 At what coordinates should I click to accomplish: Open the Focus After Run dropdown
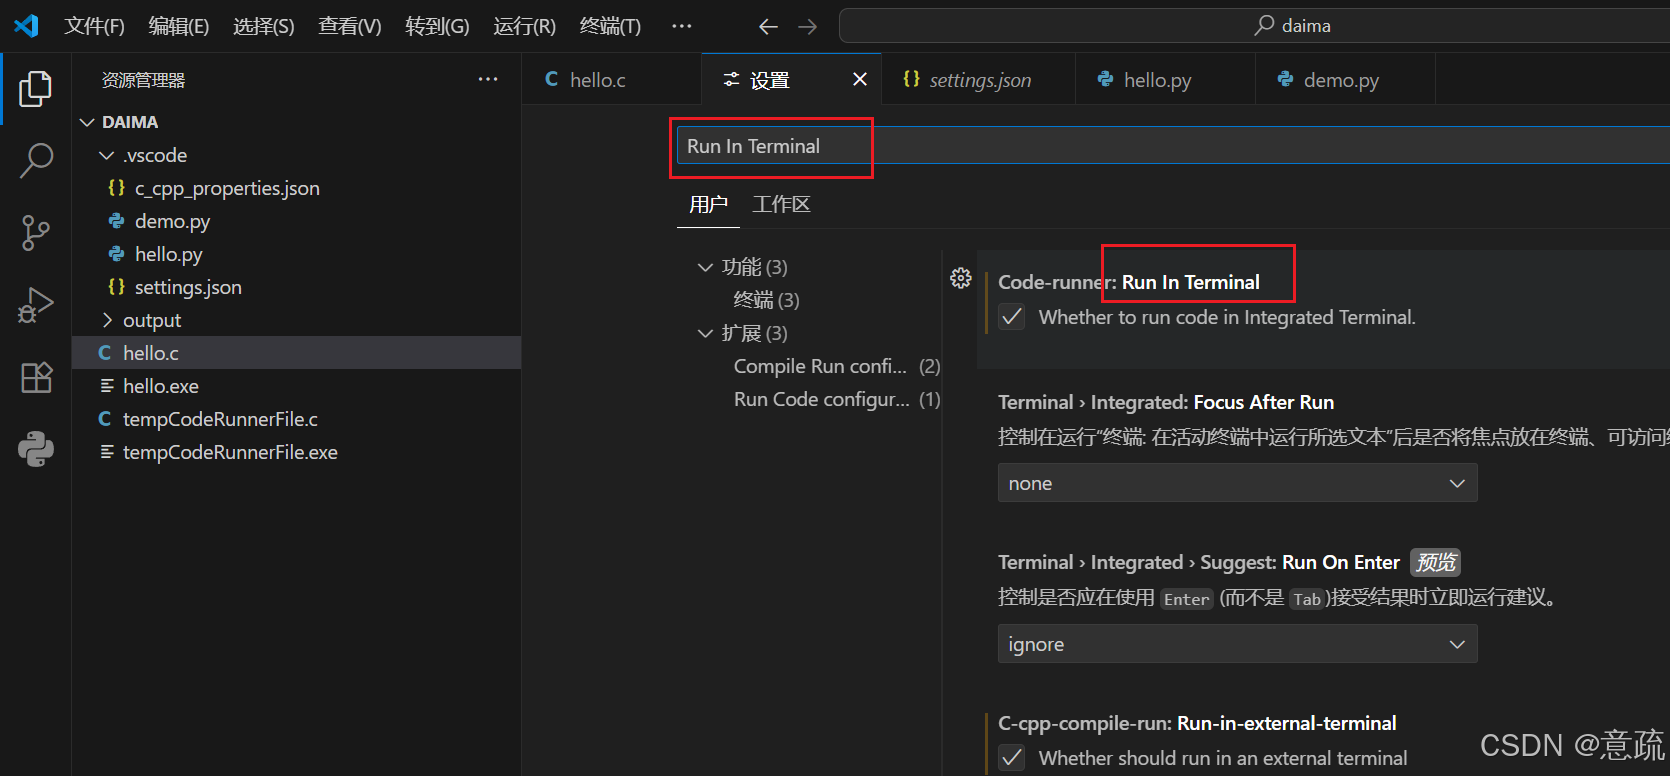tap(1237, 483)
